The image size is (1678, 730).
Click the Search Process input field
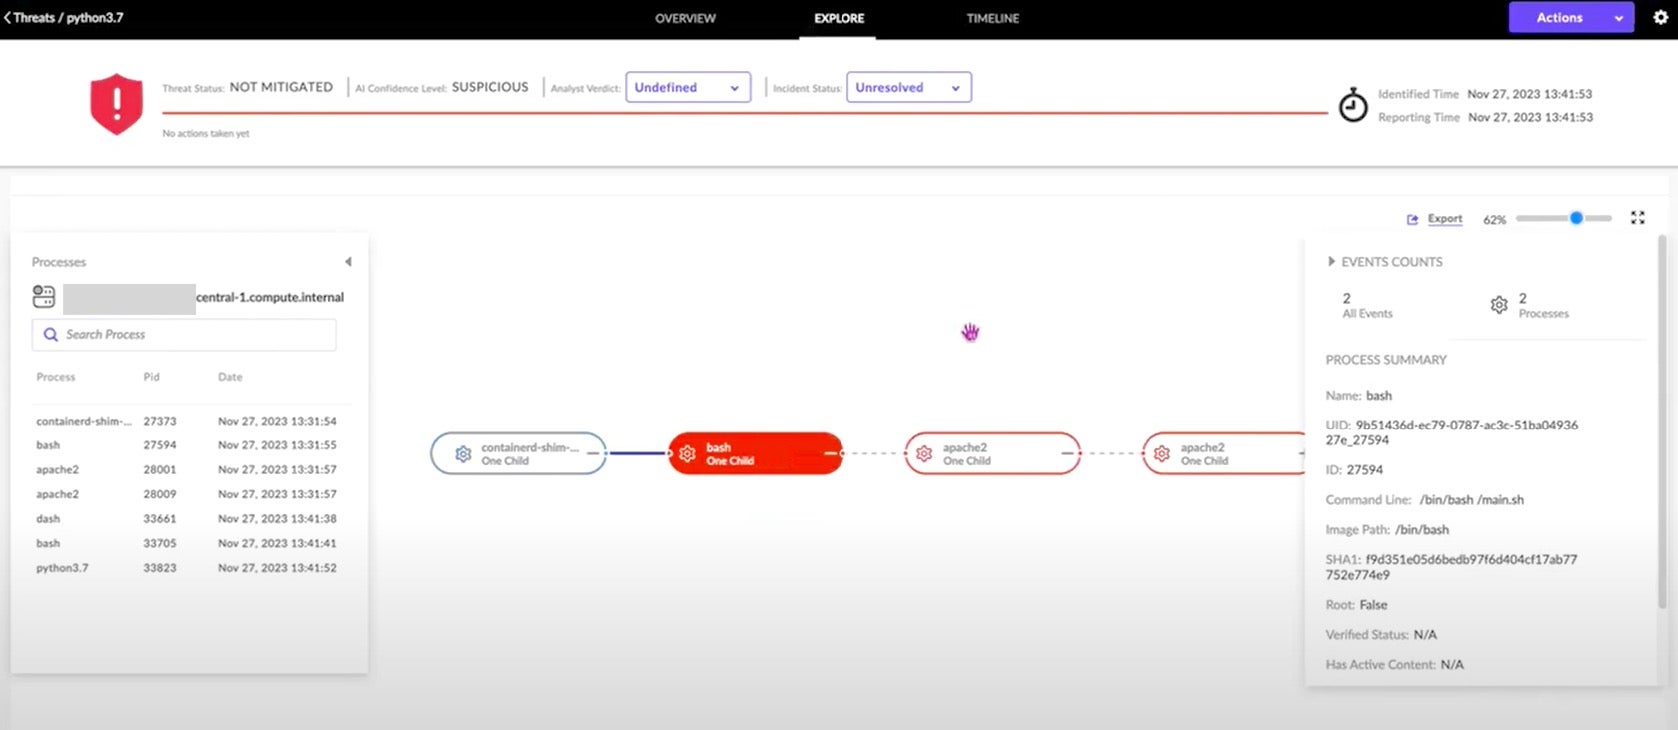[x=195, y=335]
